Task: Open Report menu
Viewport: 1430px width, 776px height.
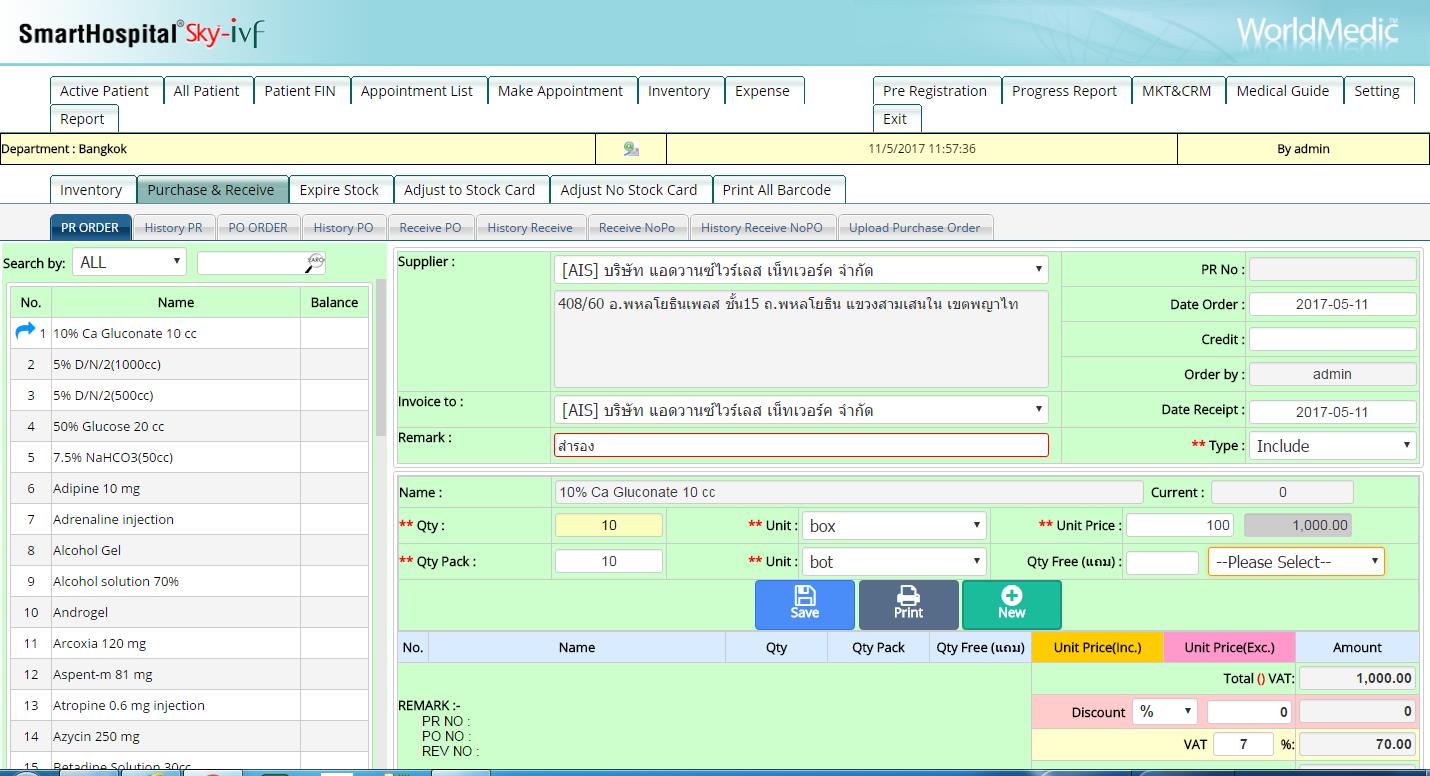Action: [x=82, y=118]
